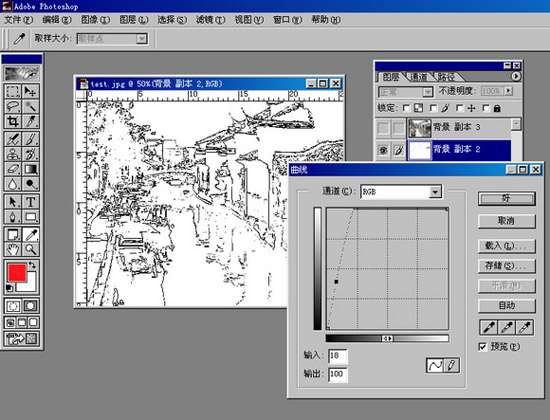
Task: Click the gray point eyedropper in Curves
Action: pos(507,327)
